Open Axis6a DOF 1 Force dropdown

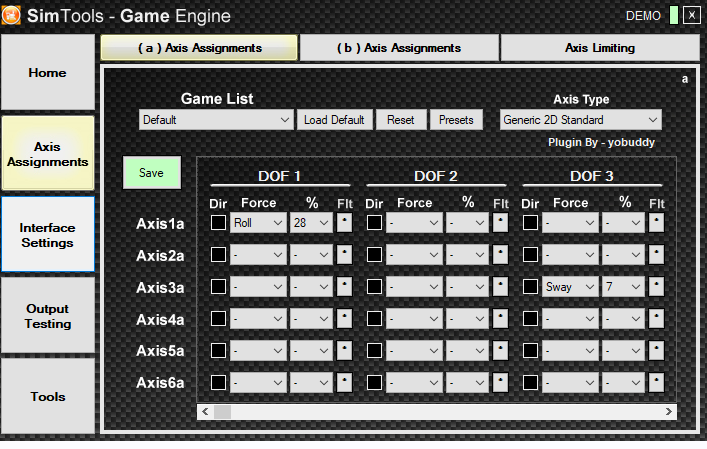coord(258,382)
